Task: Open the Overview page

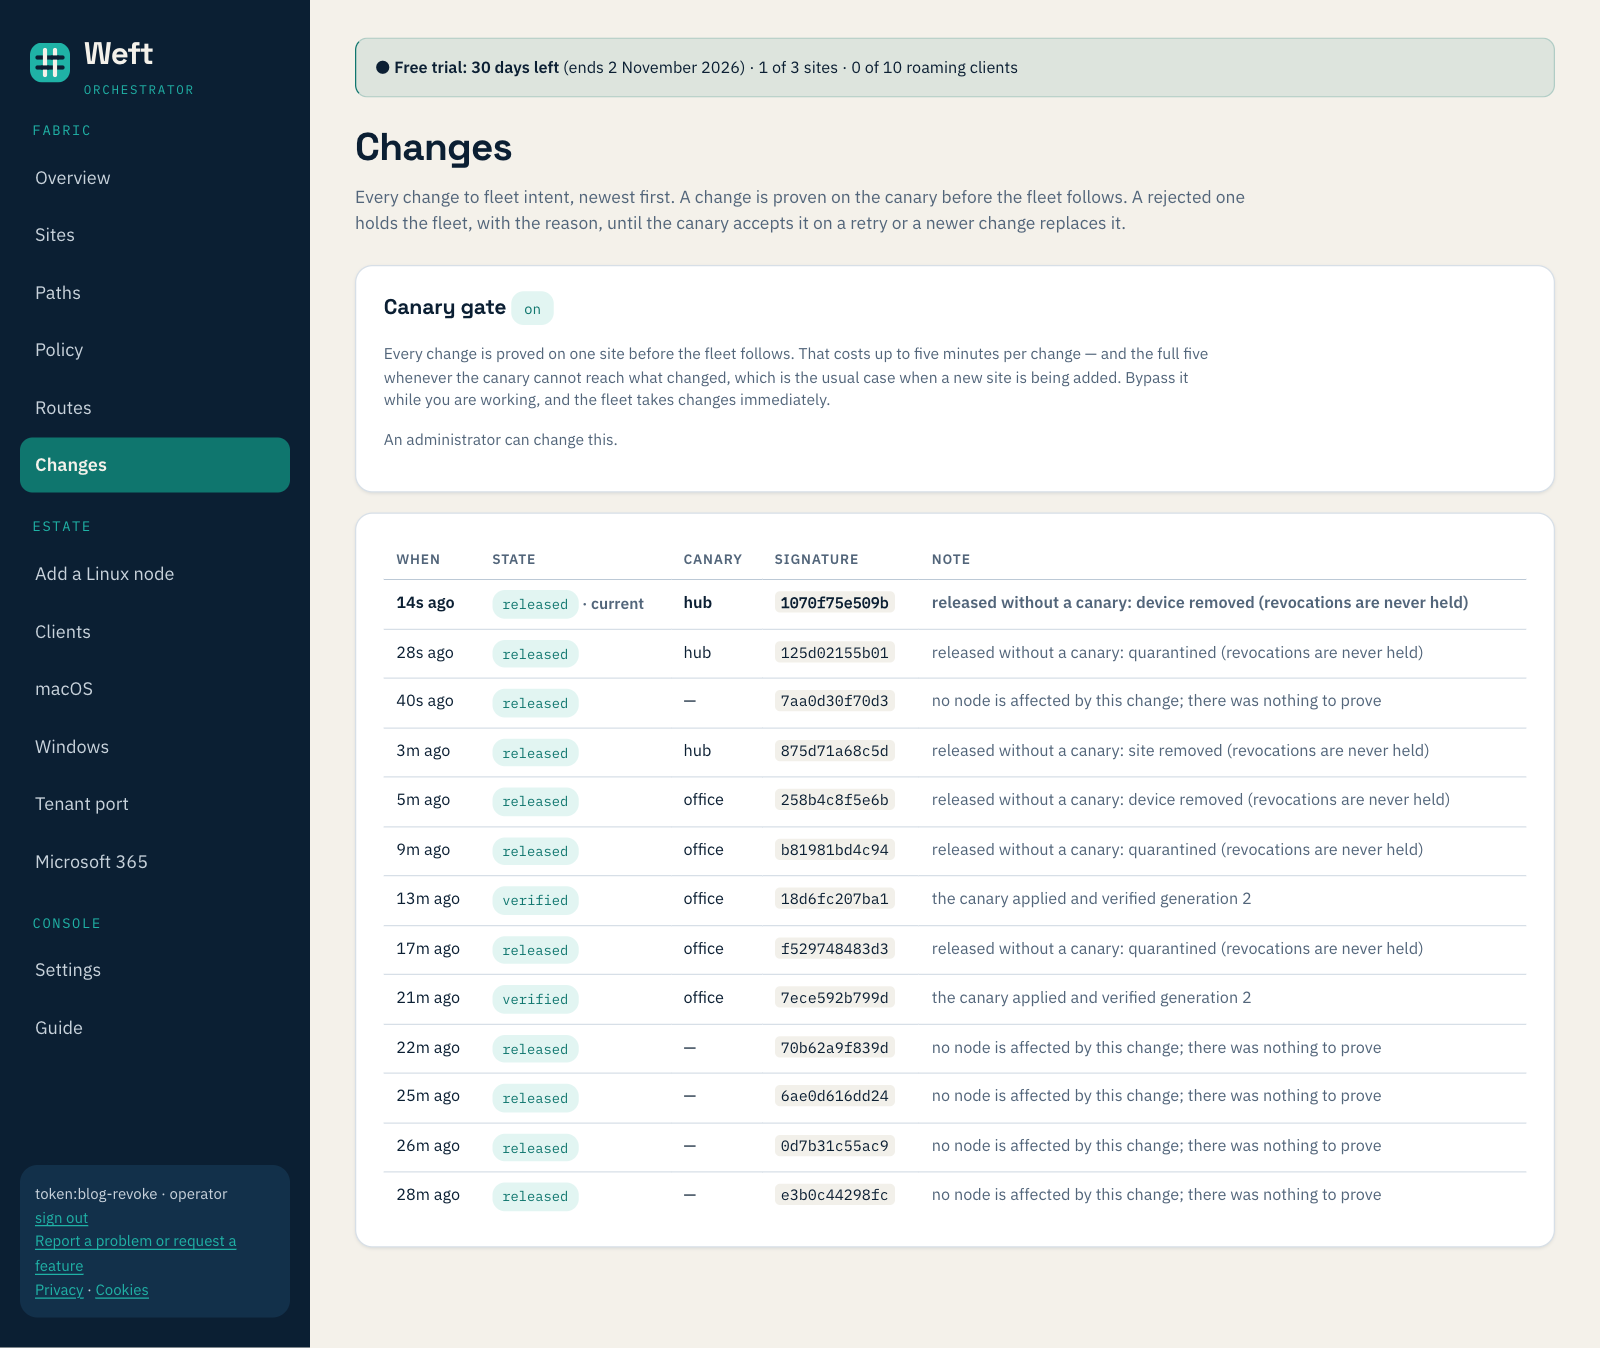Action: click(x=155, y=178)
